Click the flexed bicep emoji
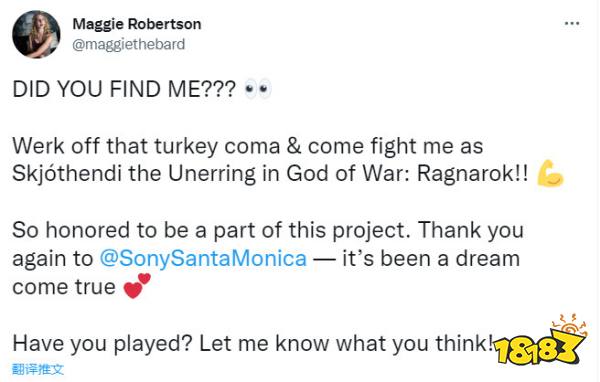The image size is (600, 382). (x=550, y=173)
